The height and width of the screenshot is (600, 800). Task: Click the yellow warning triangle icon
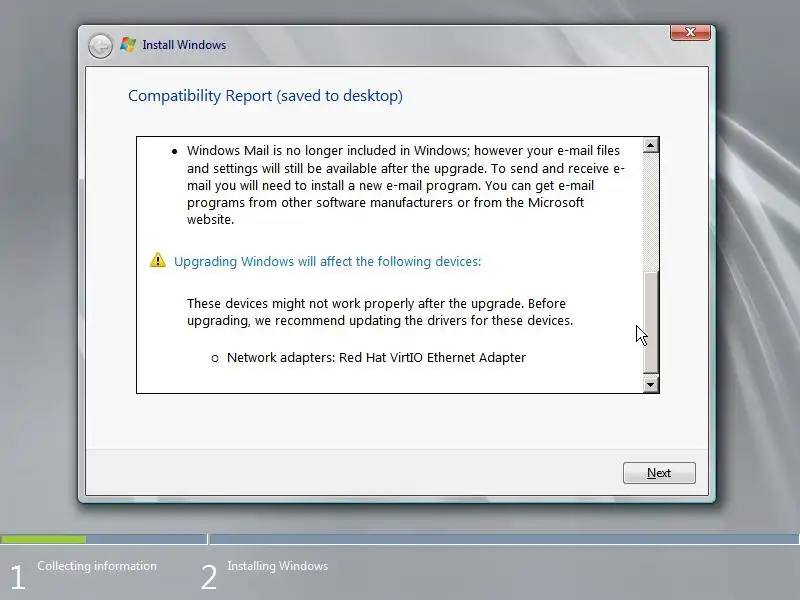[158, 260]
